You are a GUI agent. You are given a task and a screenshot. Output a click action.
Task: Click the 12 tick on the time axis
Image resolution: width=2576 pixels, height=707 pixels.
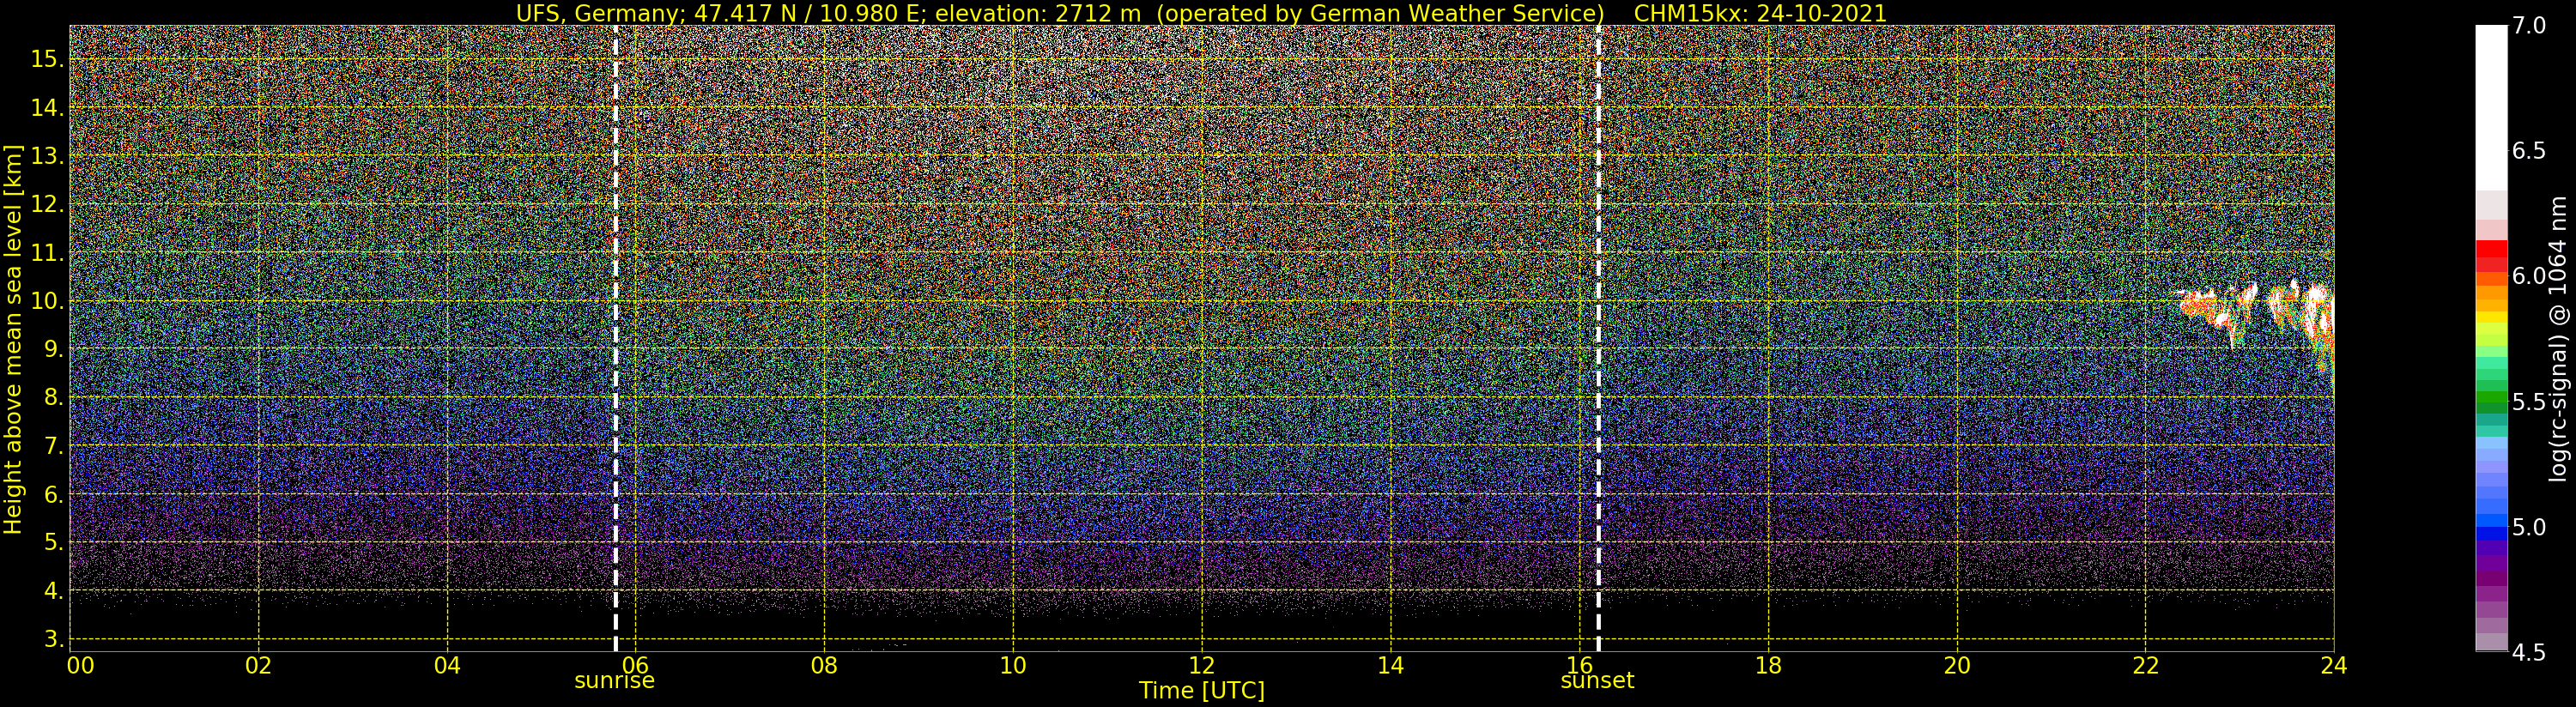click(1201, 666)
